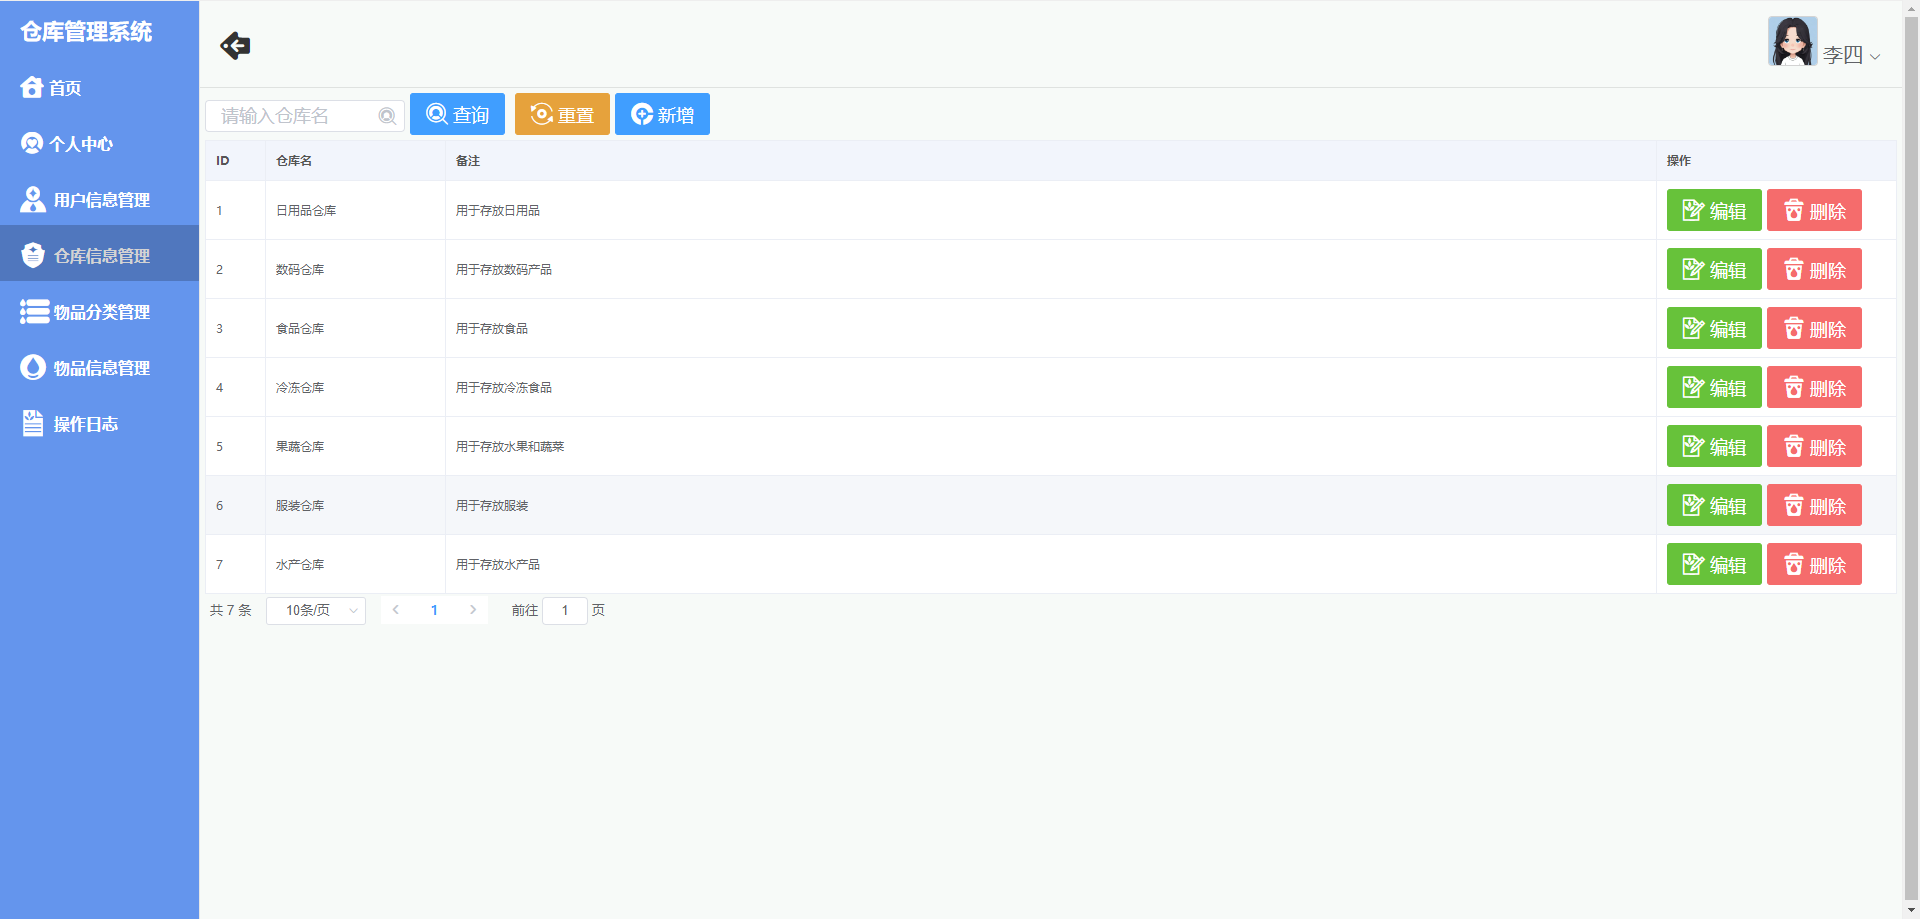The image size is (1920, 919).
Task: Click the 物品信息管理 droplet icon
Action: 31,367
